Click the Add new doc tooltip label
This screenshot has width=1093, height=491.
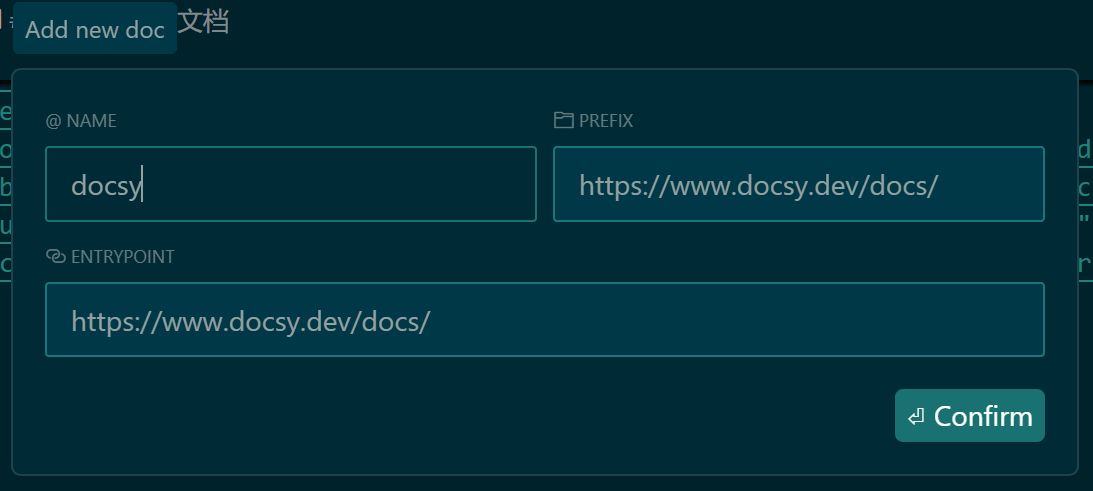tap(95, 29)
